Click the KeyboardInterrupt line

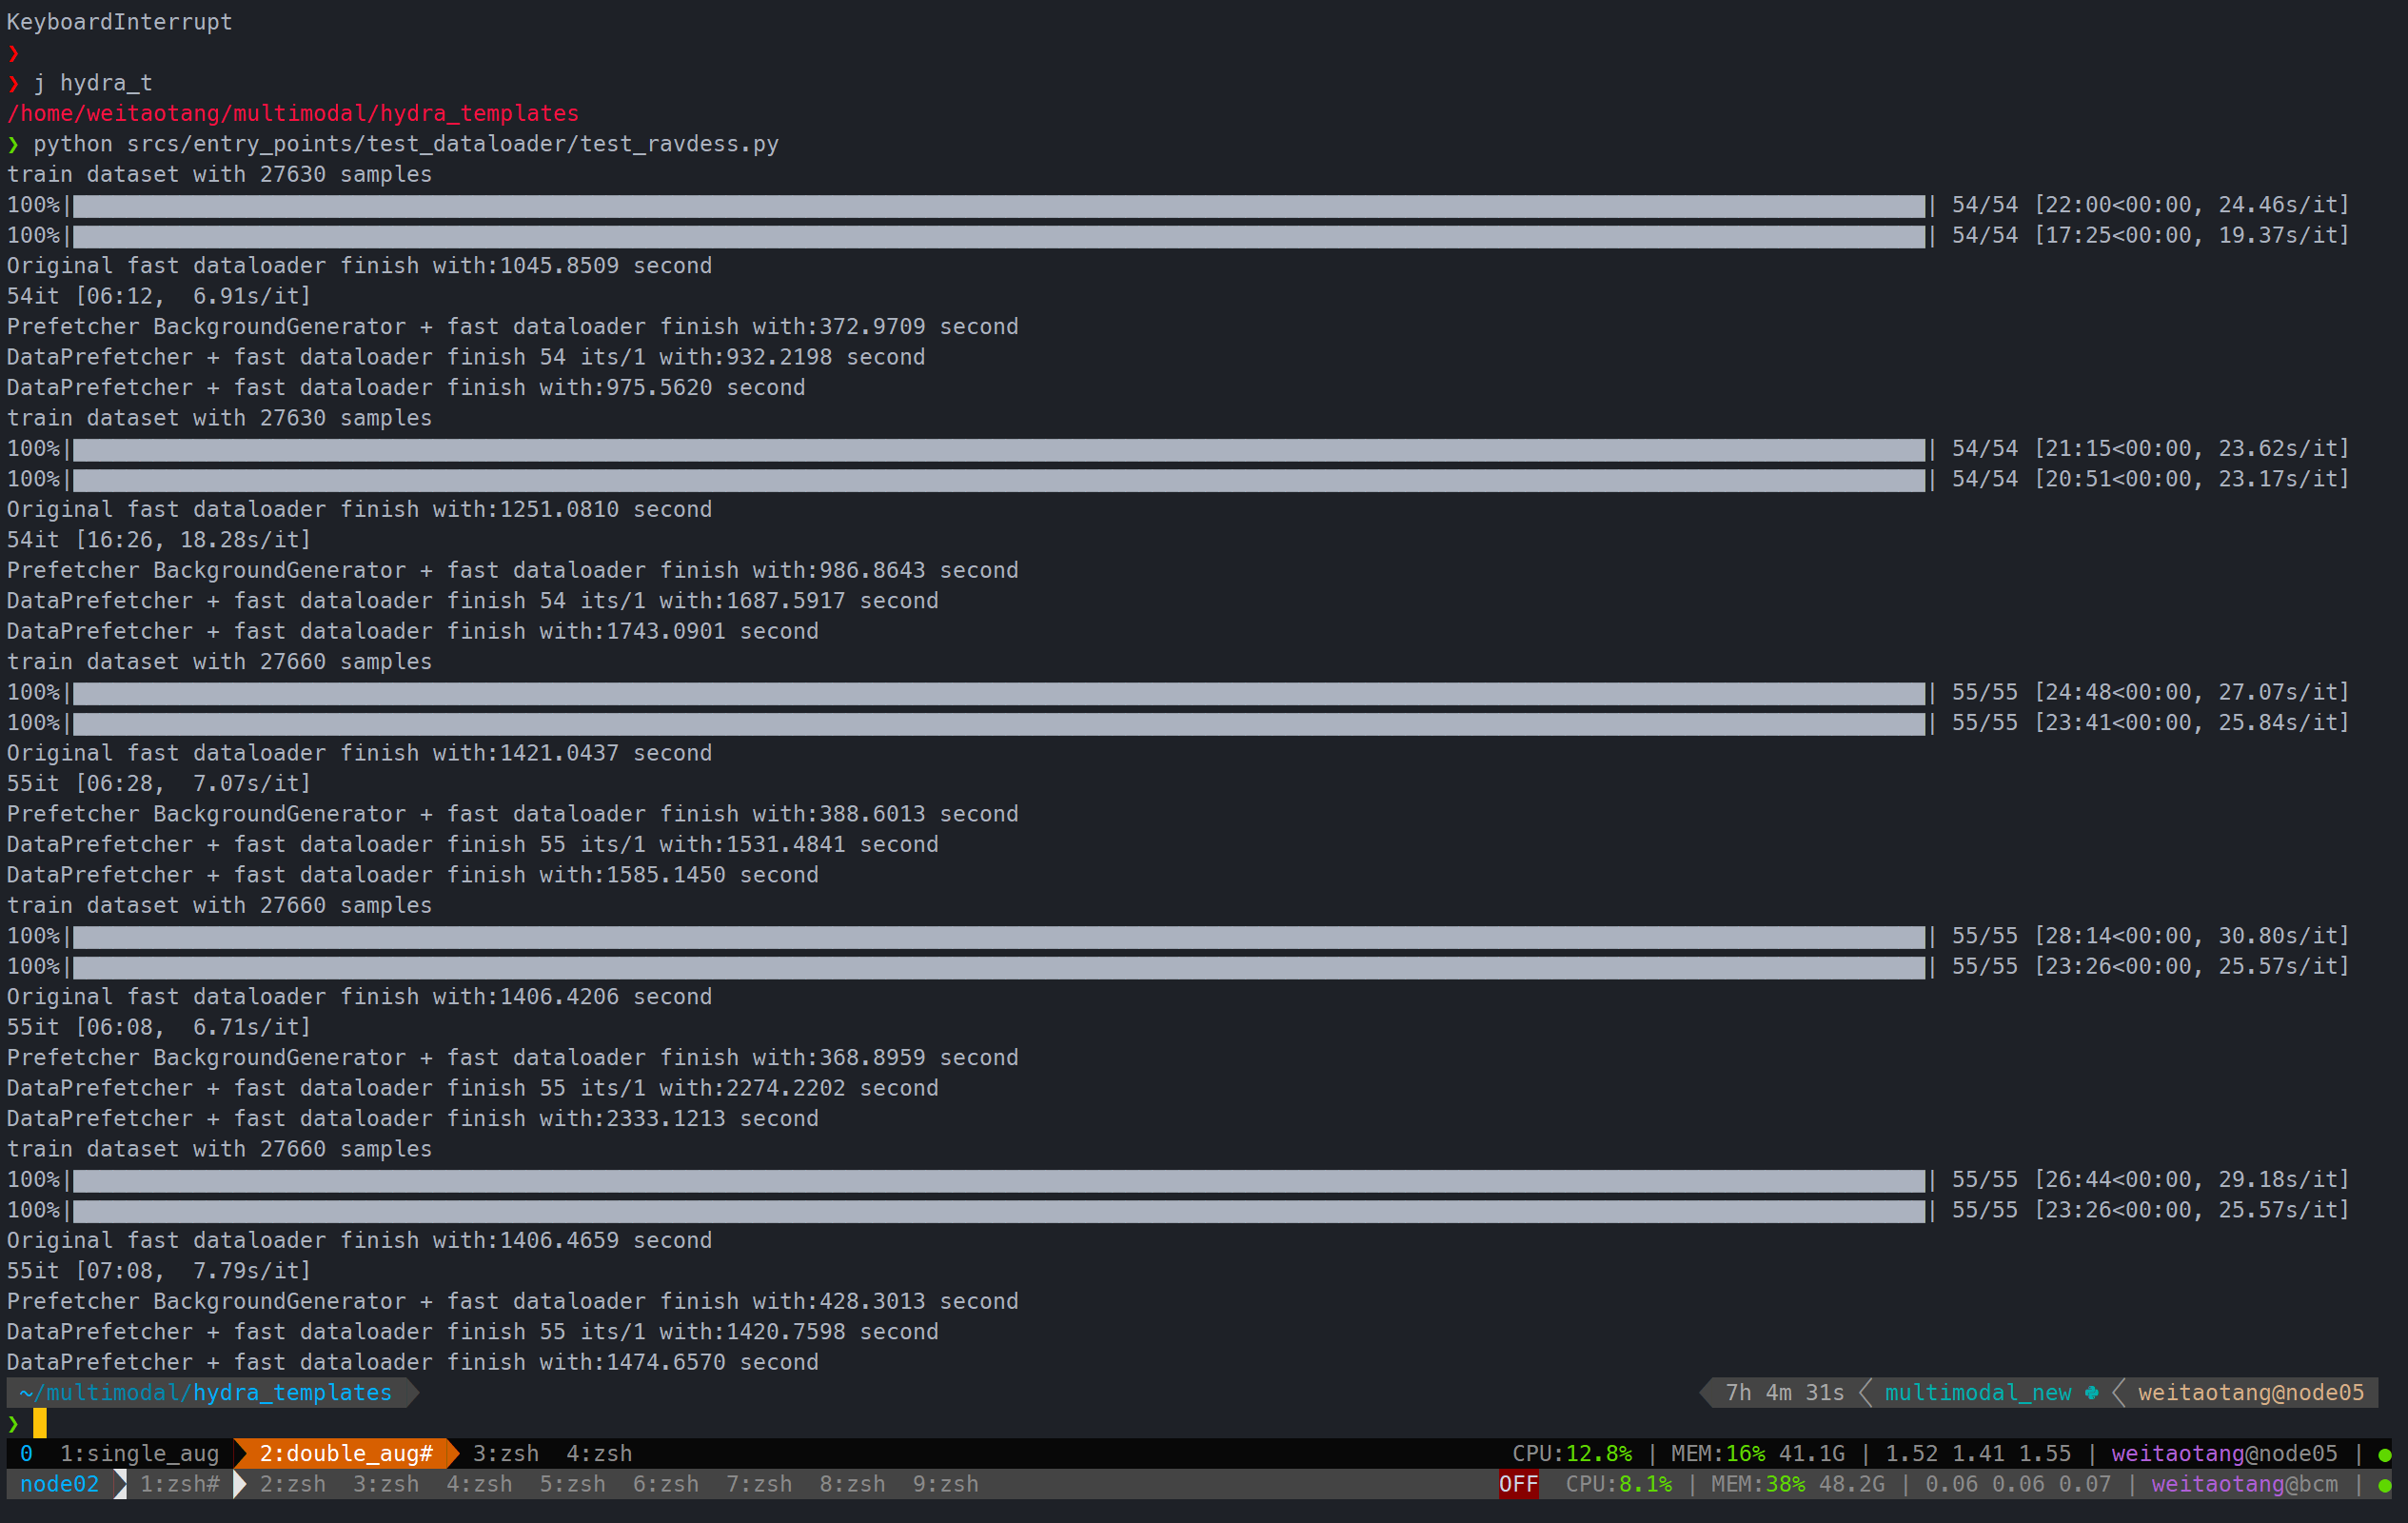(x=119, y=21)
